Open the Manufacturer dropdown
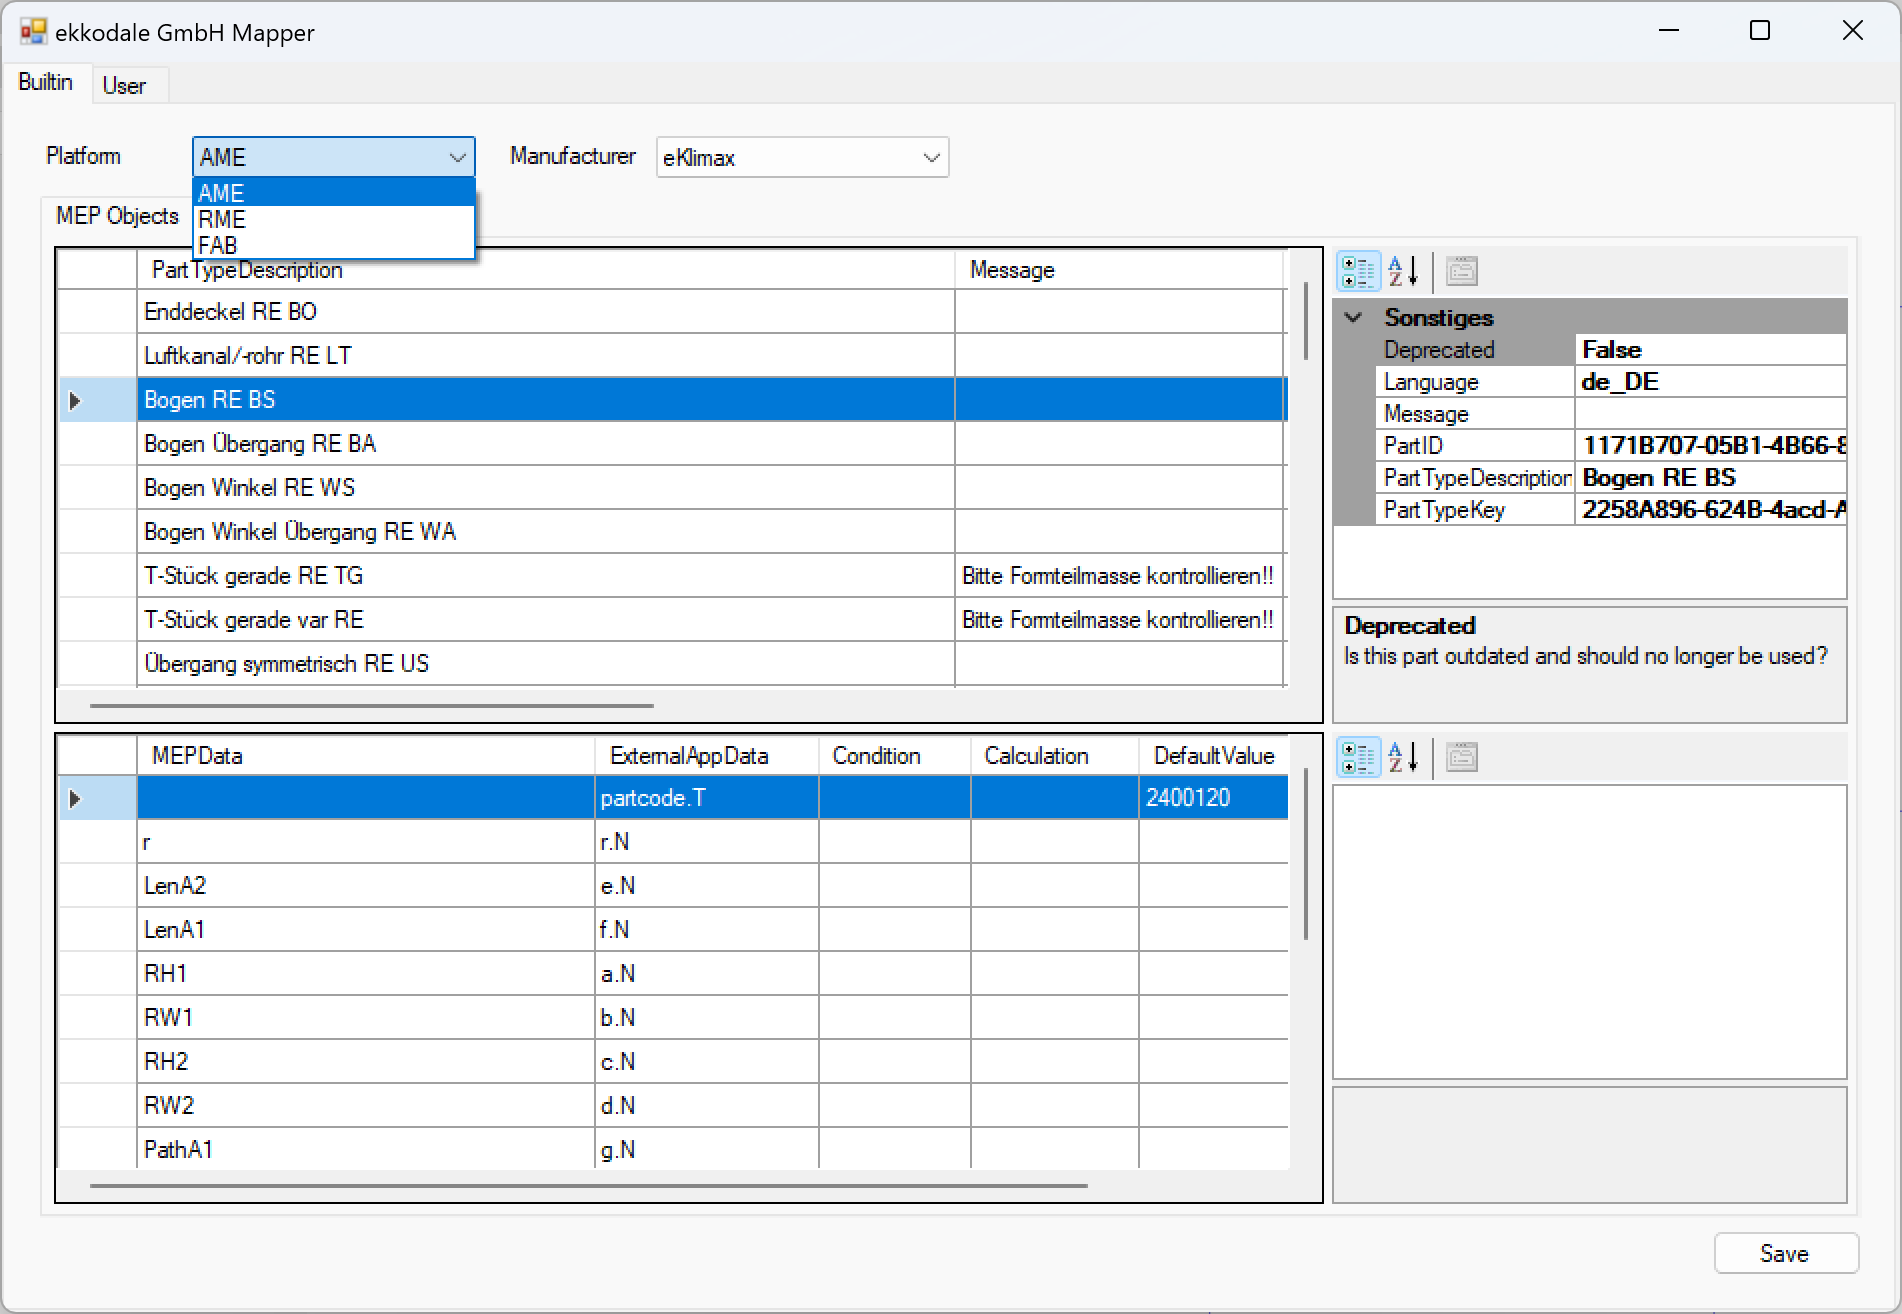 [x=802, y=157]
